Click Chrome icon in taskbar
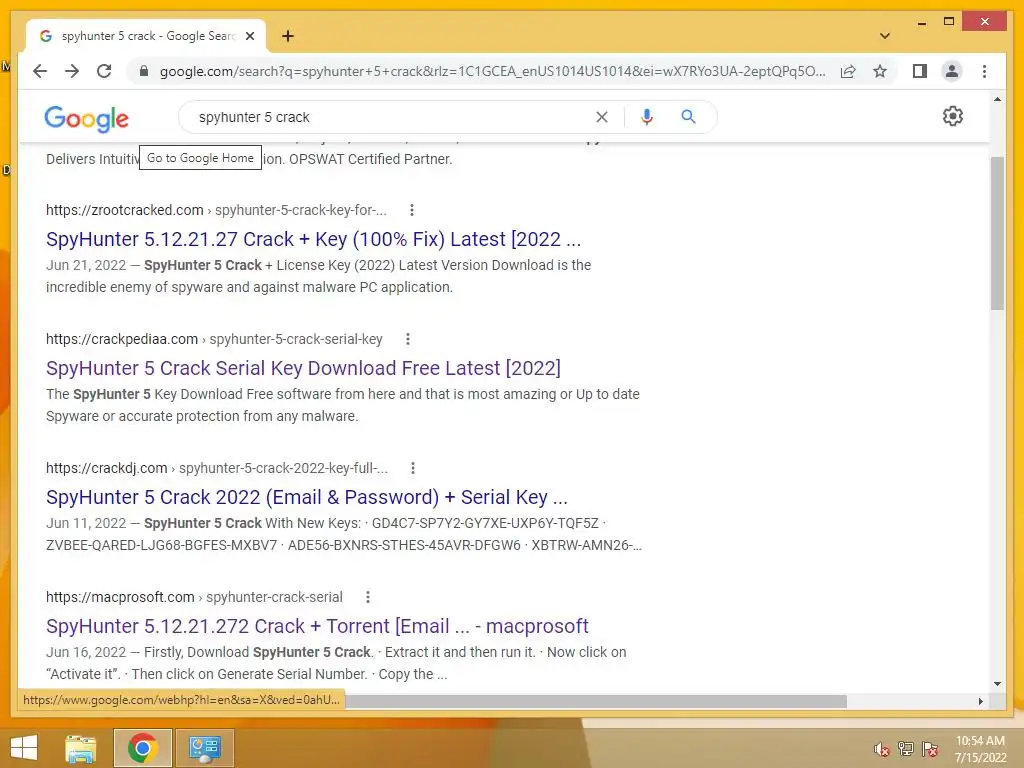The height and width of the screenshot is (768, 1024). [x=142, y=748]
